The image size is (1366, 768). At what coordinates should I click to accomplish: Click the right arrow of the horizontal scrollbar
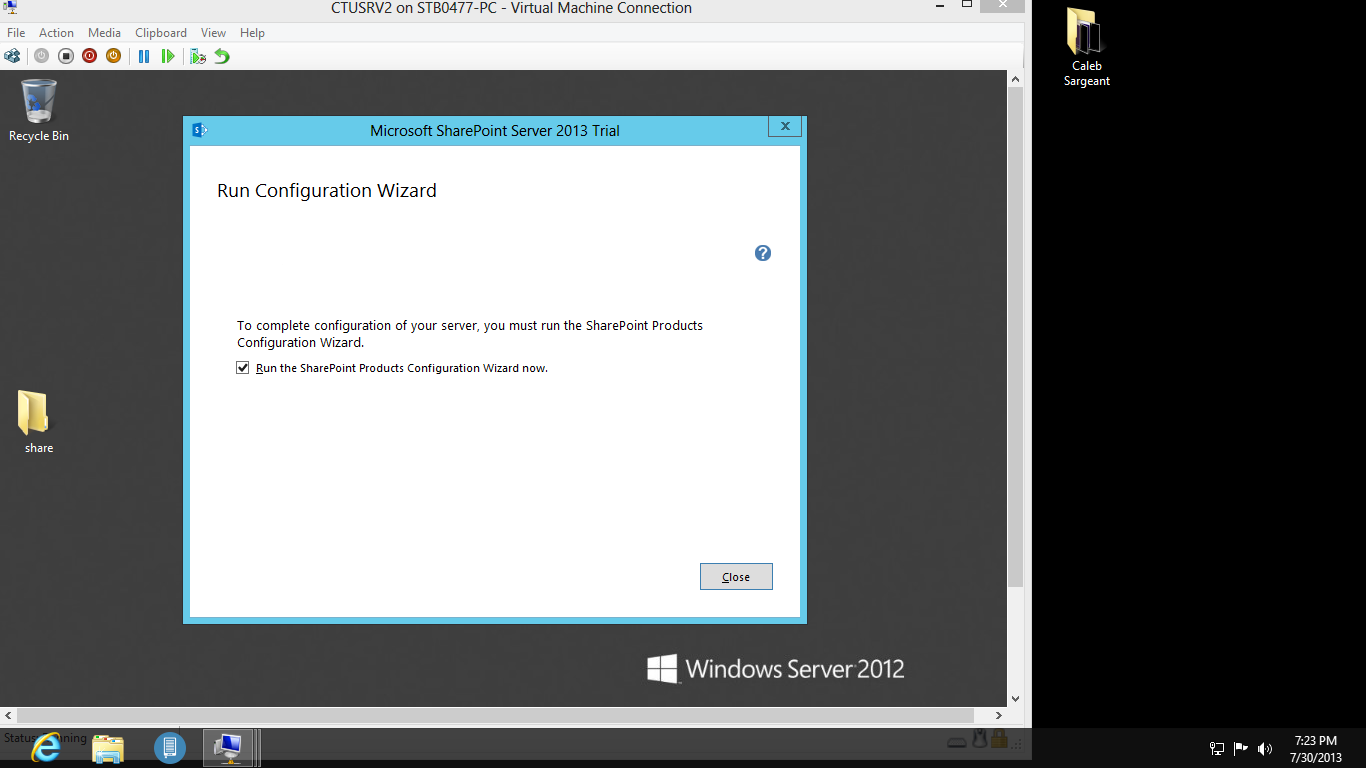(x=999, y=716)
